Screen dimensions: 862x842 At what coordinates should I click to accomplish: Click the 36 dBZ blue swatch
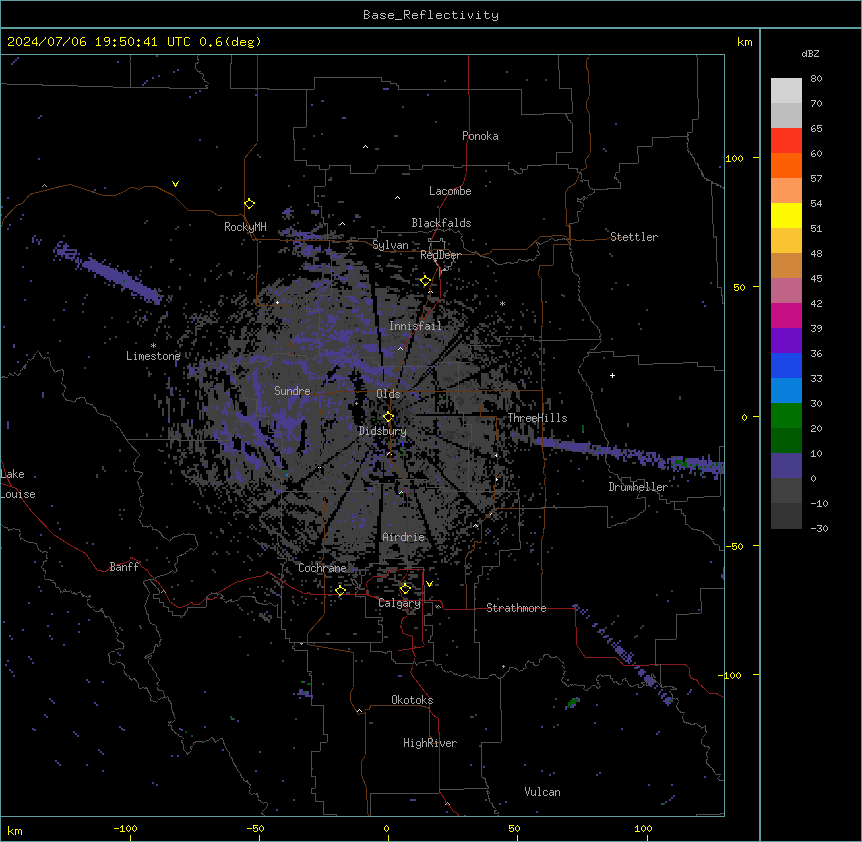[786, 365]
